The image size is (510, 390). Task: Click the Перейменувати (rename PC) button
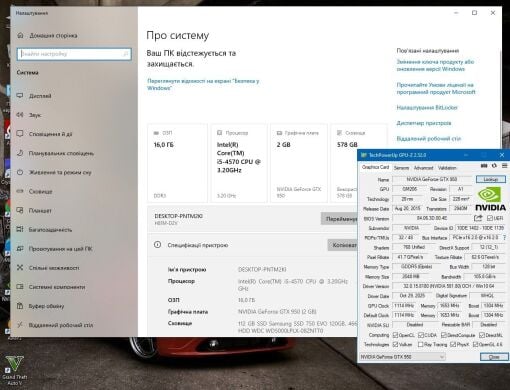339,219
